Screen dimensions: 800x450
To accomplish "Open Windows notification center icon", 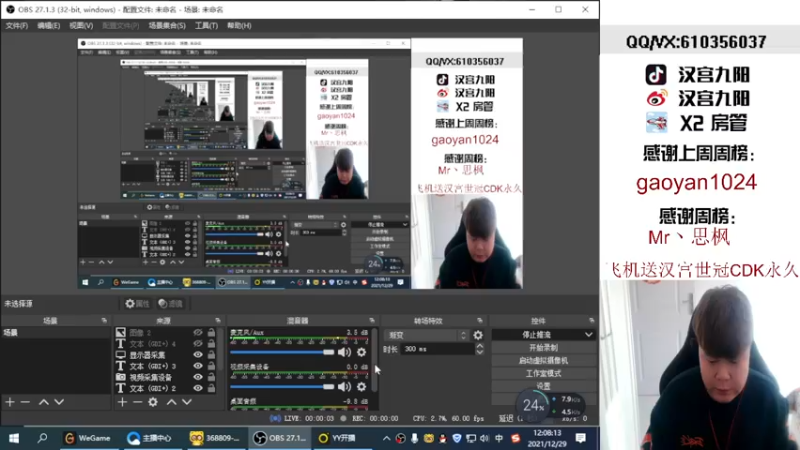I will click(581, 438).
